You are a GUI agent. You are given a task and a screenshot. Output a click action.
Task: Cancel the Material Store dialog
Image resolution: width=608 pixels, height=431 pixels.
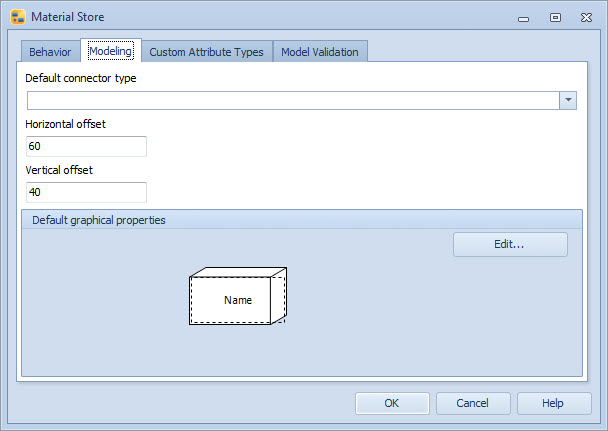(472, 403)
